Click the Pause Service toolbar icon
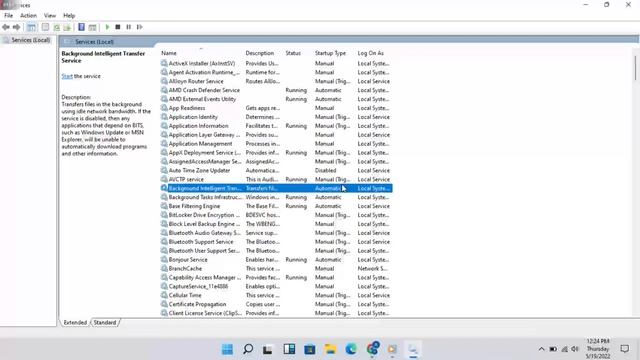Image resolution: width=640 pixels, height=360 pixels. [129, 27]
